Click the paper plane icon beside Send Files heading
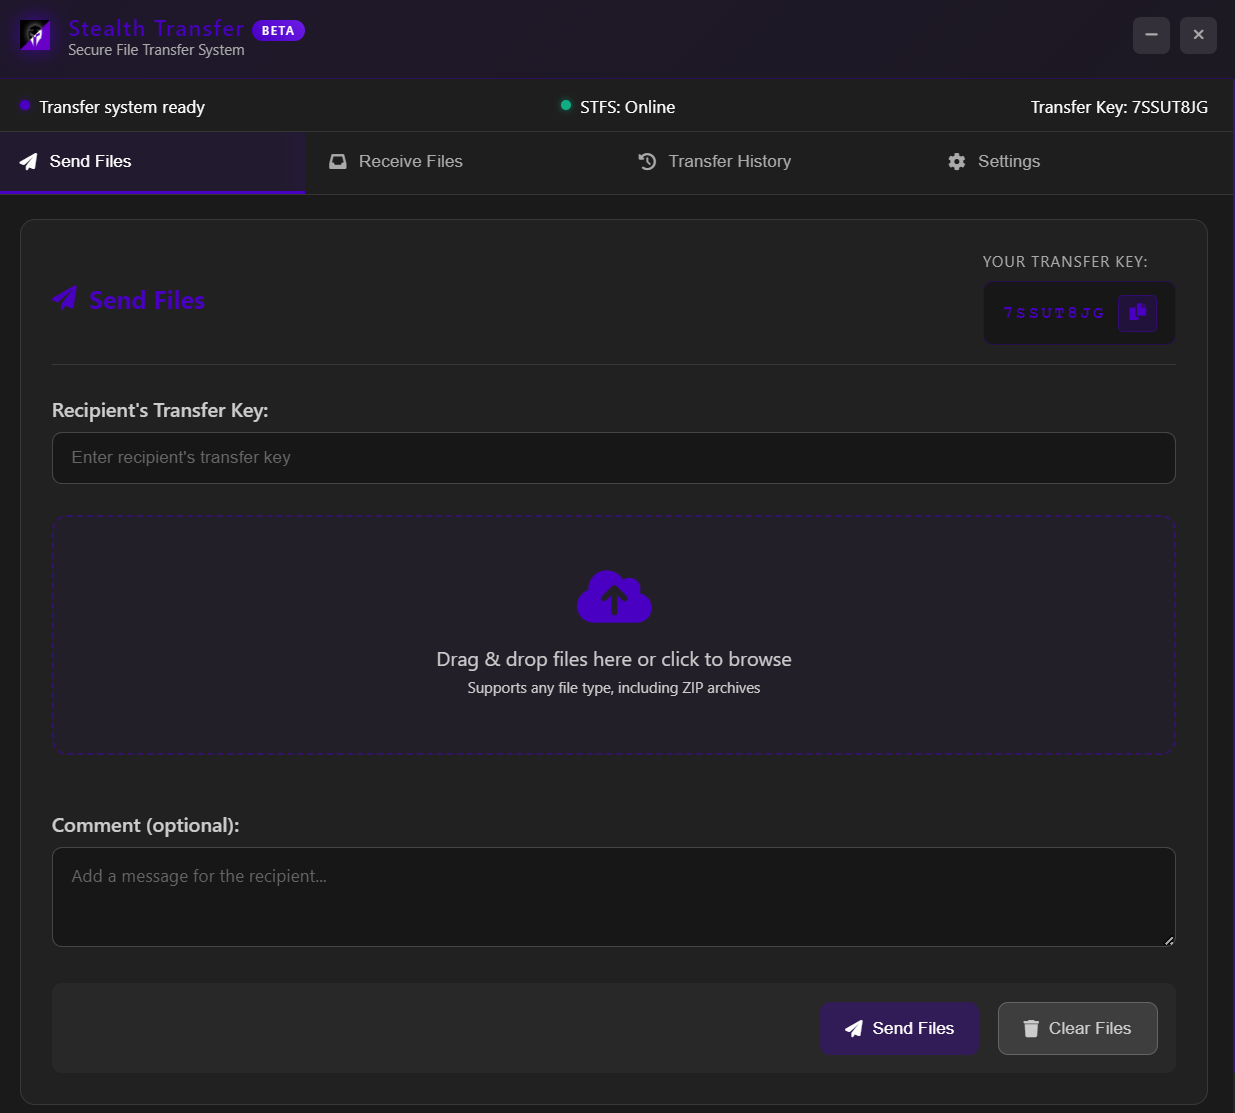The image size is (1235, 1113). [65, 299]
